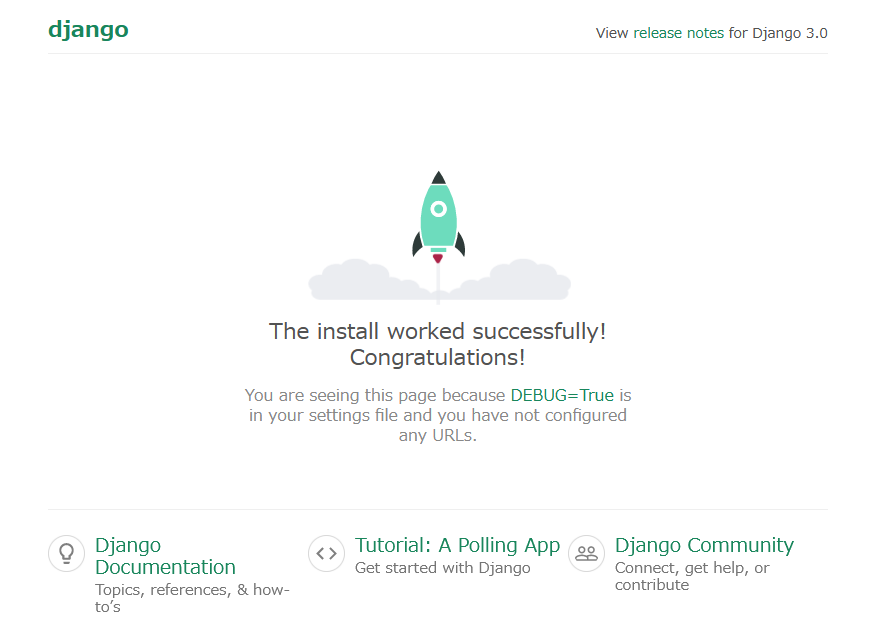Click the rocket's circular window

[x=438, y=209]
